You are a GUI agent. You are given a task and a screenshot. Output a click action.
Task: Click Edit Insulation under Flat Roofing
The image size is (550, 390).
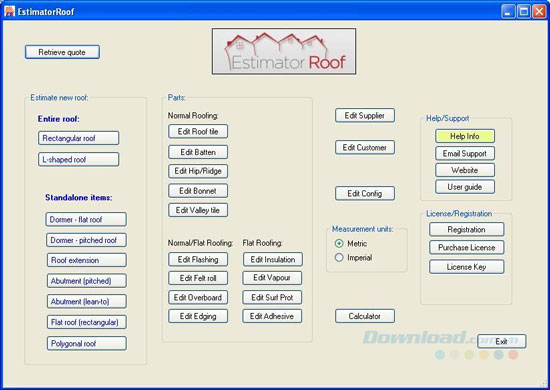(273, 260)
